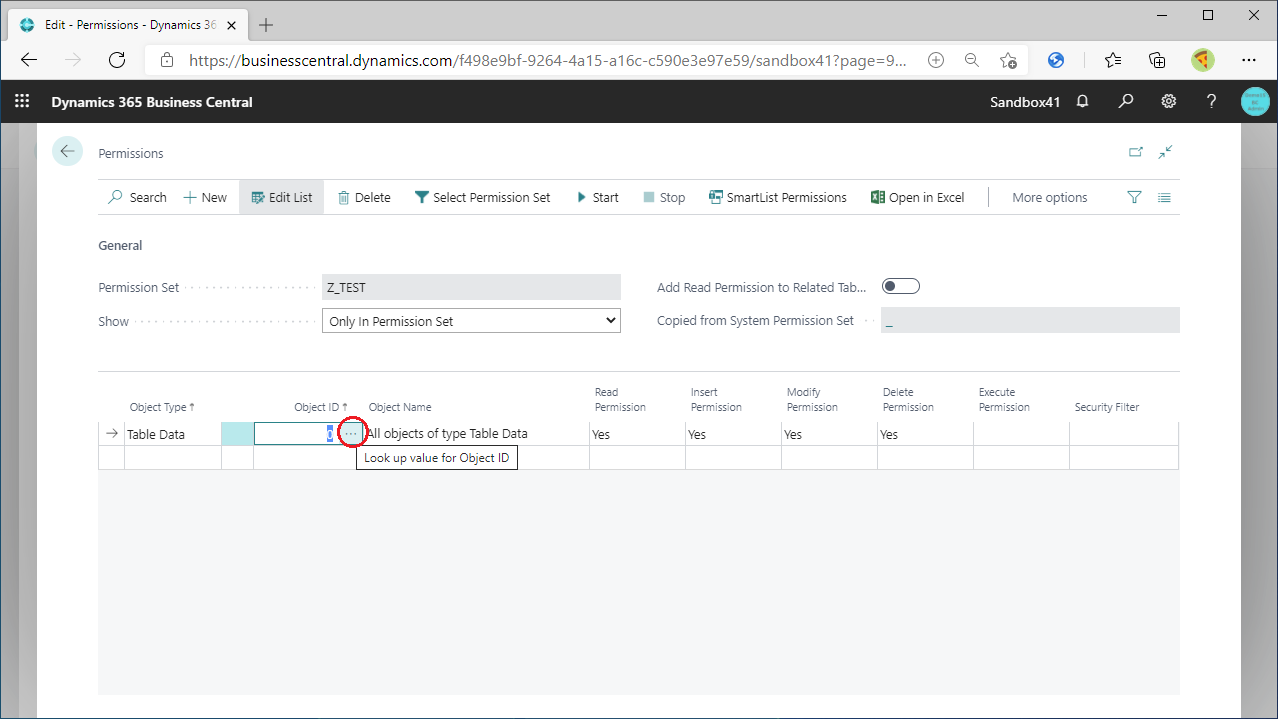Image resolution: width=1278 pixels, height=719 pixels.
Task: Open SmartList Permissions from the action bar
Action: point(777,197)
